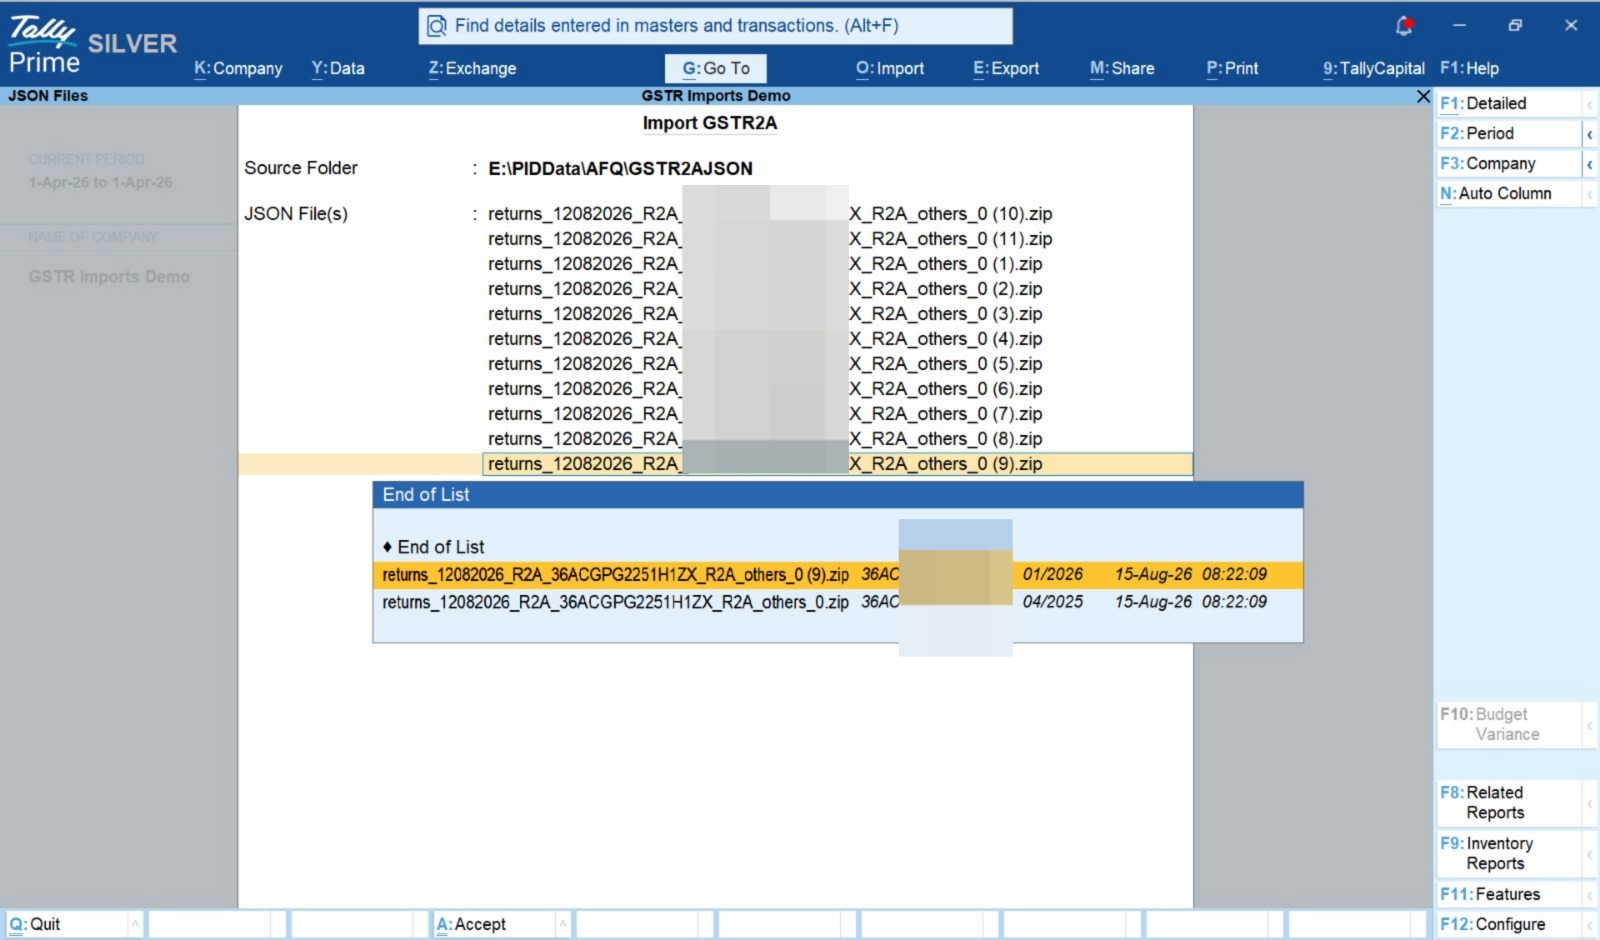Click F12: Configure button

[x=1510, y=924]
